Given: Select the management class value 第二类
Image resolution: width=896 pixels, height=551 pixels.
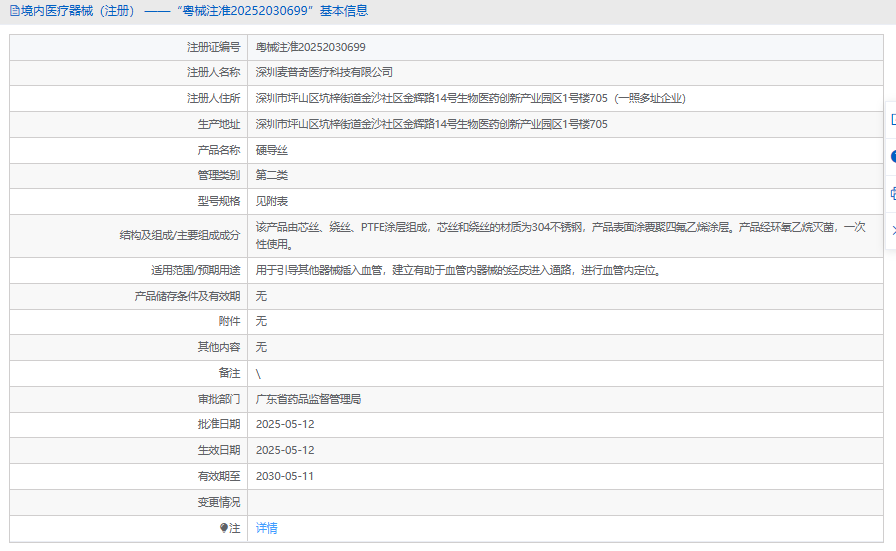Looking at the screenshot, I should (271, 175).
